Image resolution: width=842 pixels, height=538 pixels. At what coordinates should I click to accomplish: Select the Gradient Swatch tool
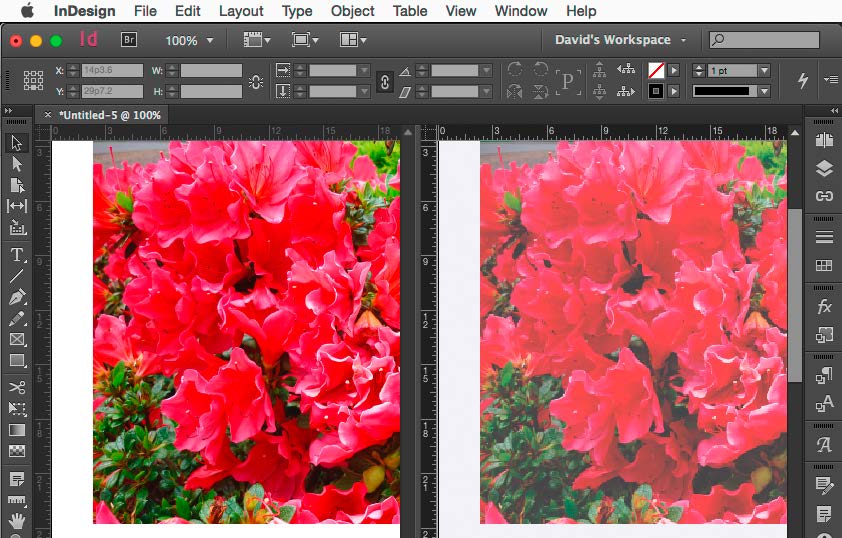pyautogui.click(x=17, y=430)
